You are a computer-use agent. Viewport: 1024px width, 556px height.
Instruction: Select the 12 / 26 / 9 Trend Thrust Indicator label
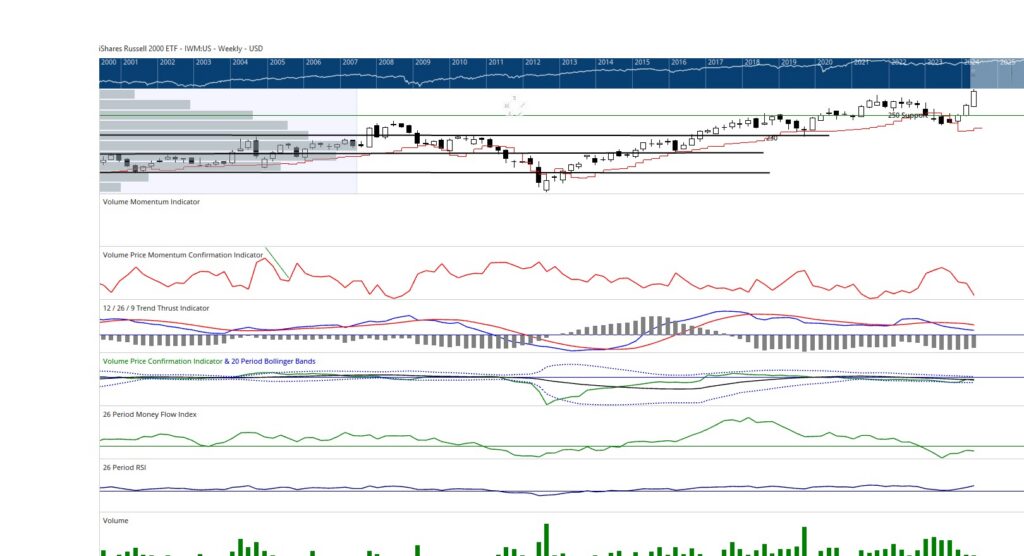(156, 308)
